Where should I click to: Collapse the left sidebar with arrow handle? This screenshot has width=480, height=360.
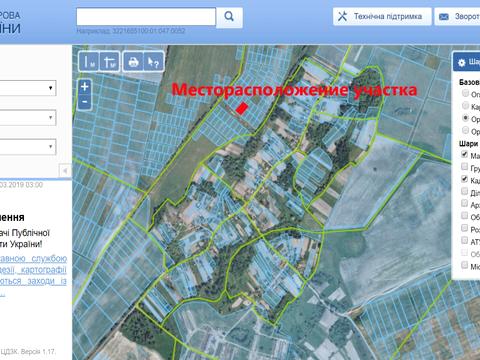pyautogui.click(x=65, y=171)
